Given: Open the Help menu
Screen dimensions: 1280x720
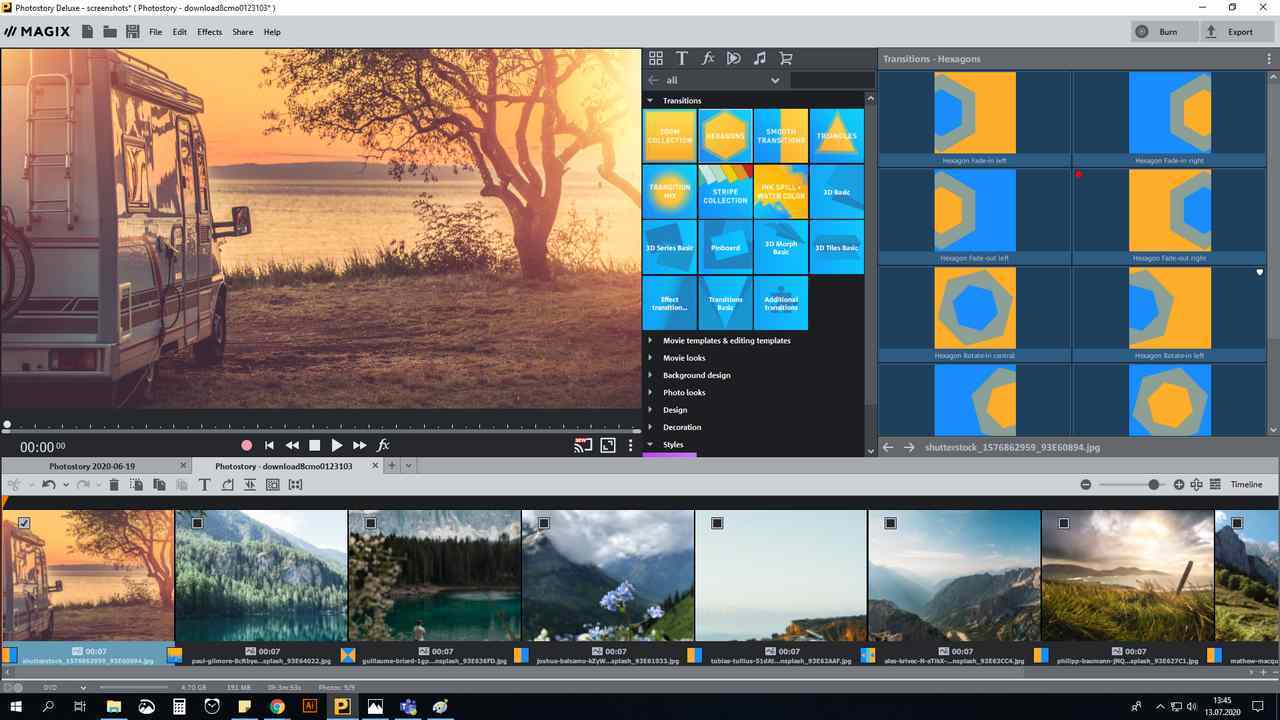Looking at the screenshot, I should coord(272,32).
